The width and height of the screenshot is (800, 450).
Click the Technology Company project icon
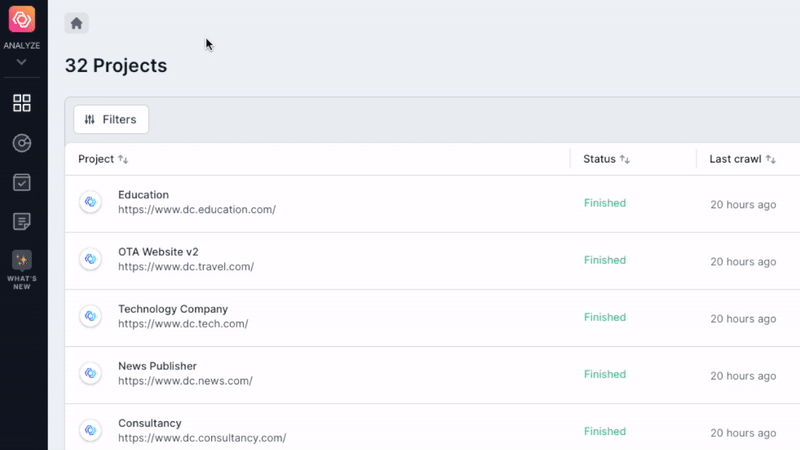90,316
